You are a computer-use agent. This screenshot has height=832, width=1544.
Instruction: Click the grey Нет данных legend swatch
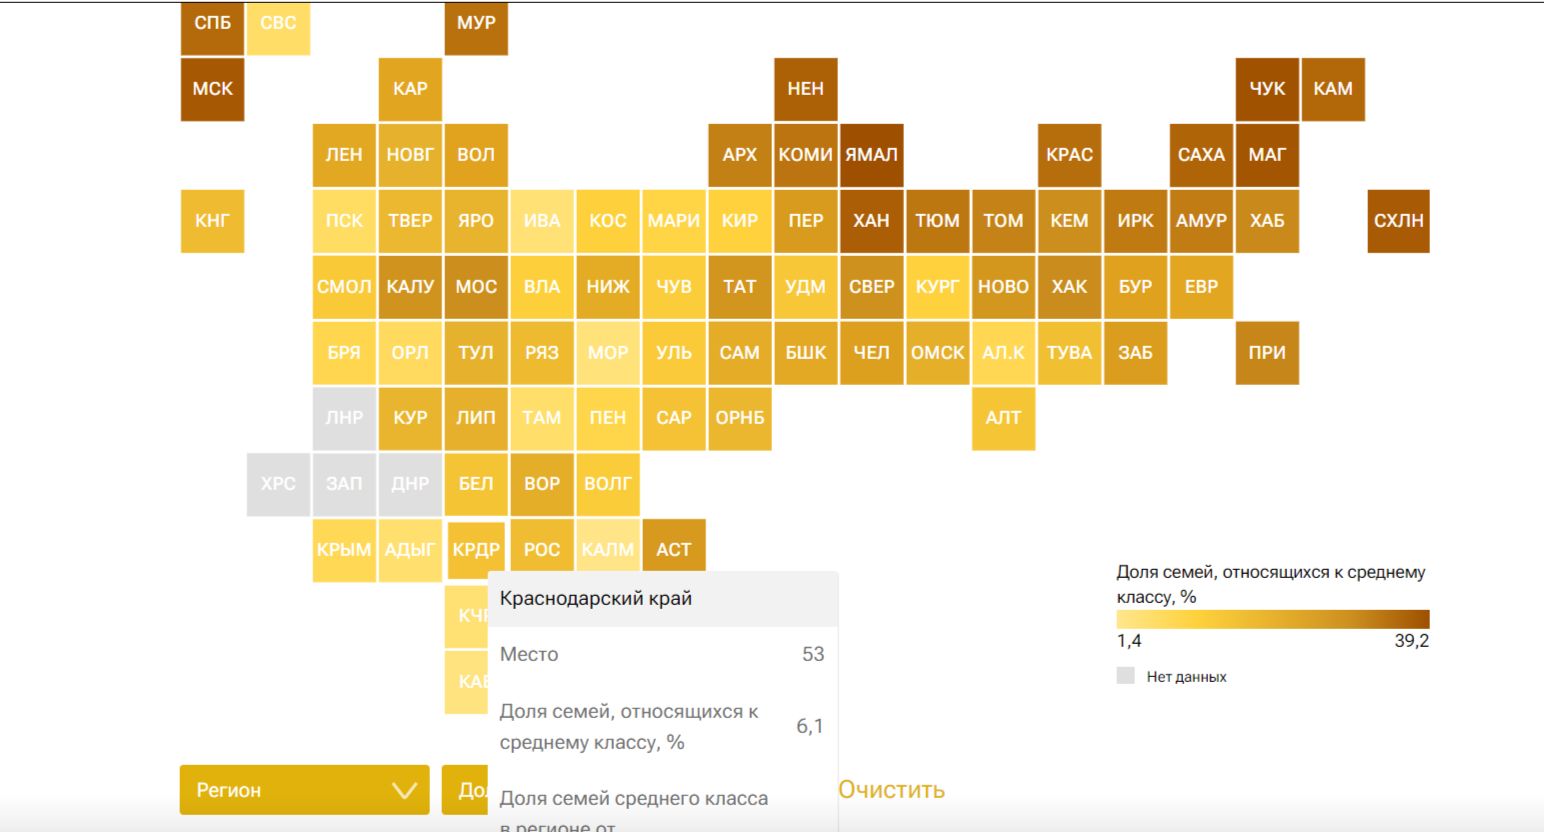pos(1126,676)
